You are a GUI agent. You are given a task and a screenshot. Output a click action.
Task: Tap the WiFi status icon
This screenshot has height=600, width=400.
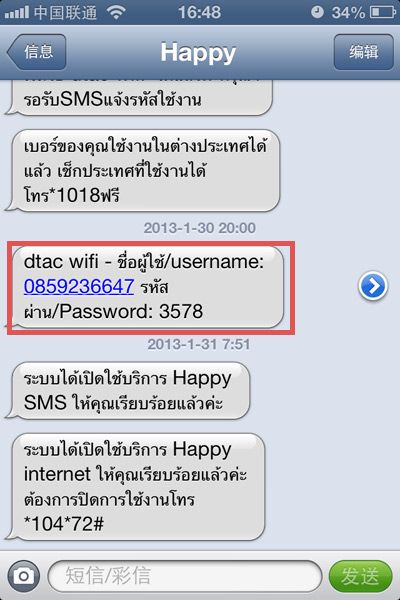tap(116, 13)
